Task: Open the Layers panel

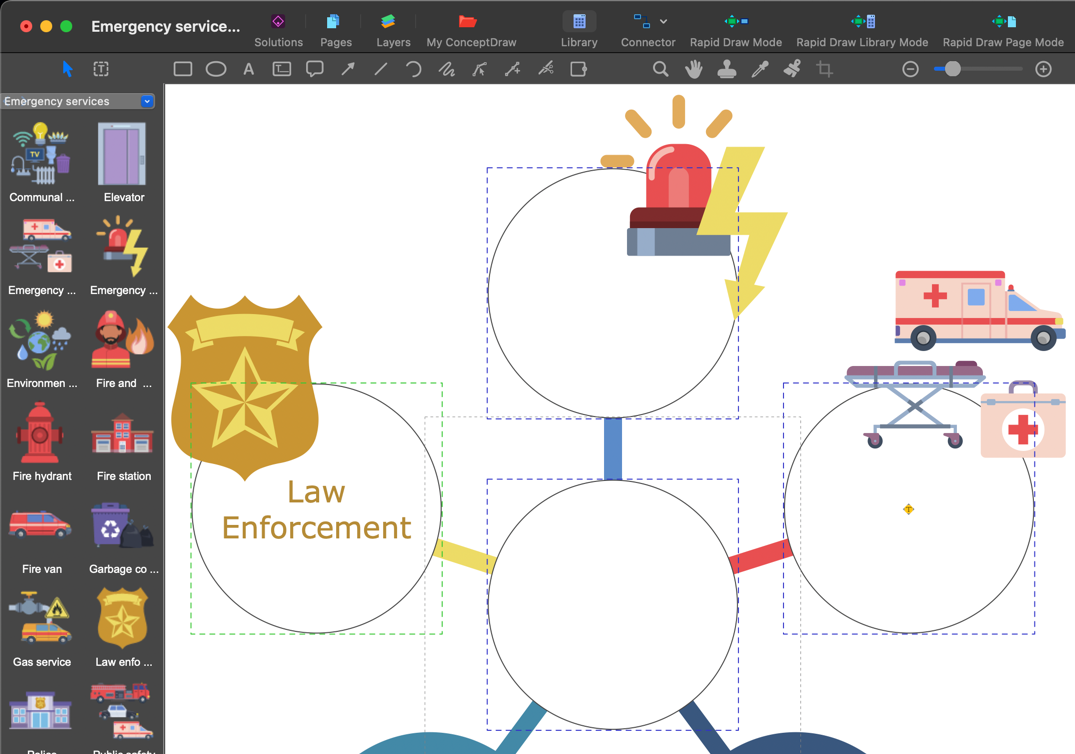Action: [393, 31]
